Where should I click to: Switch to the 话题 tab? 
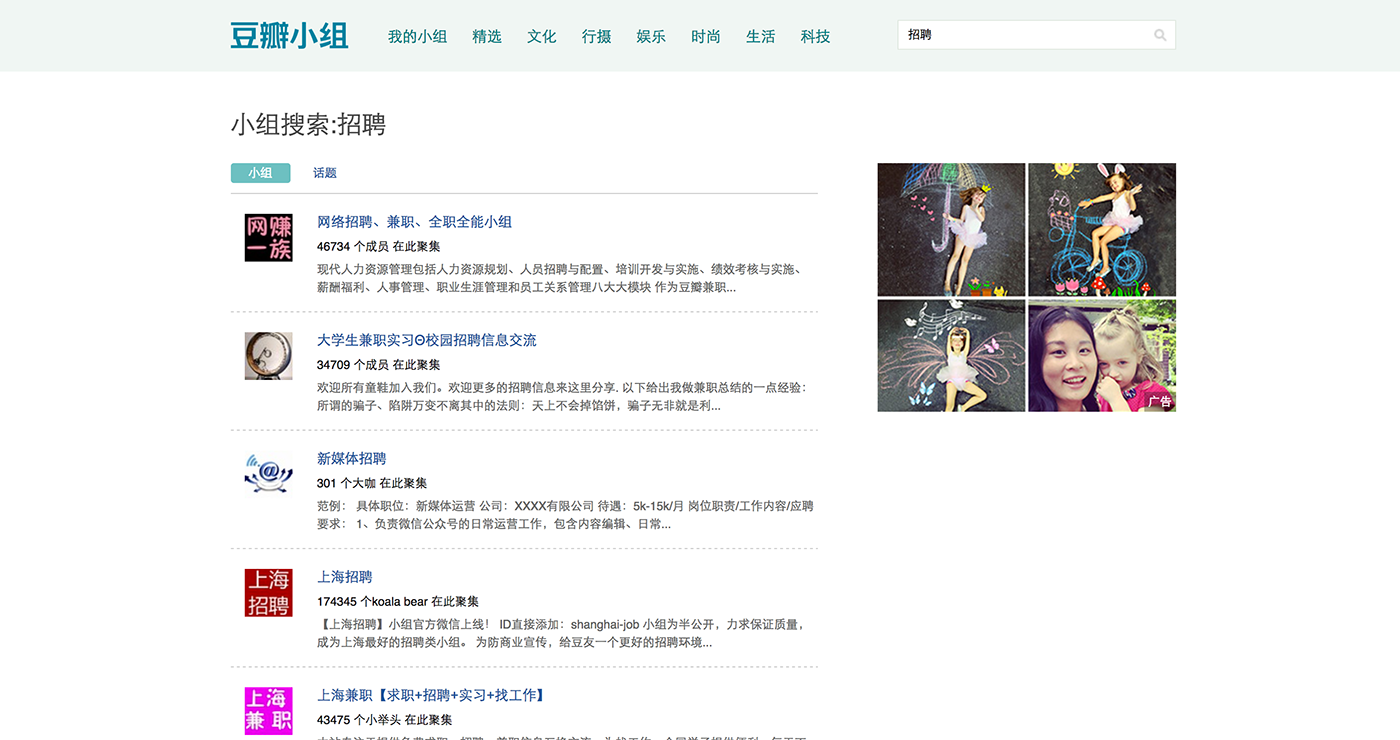(325, 173)
